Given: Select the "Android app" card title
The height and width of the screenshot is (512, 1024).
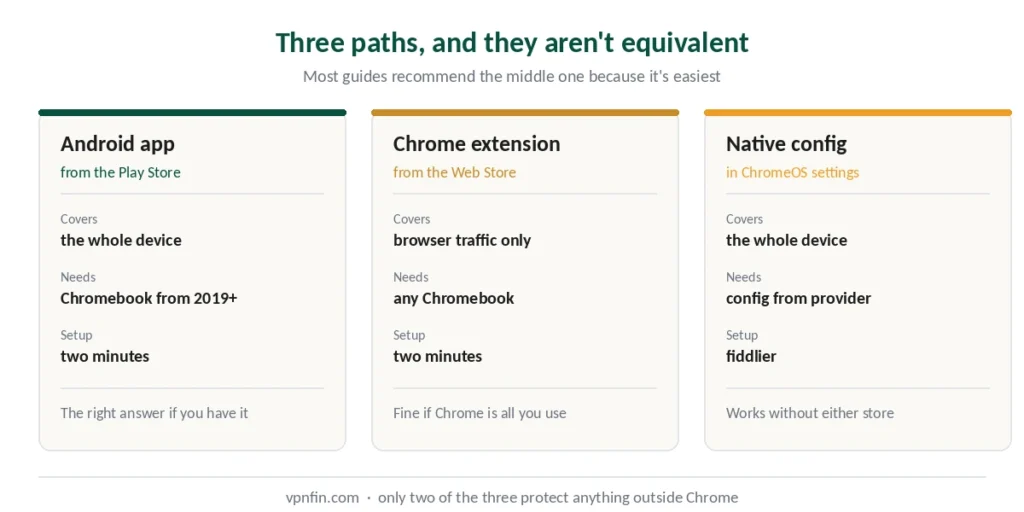Looking at the screenshot, I should click(118, 144).
